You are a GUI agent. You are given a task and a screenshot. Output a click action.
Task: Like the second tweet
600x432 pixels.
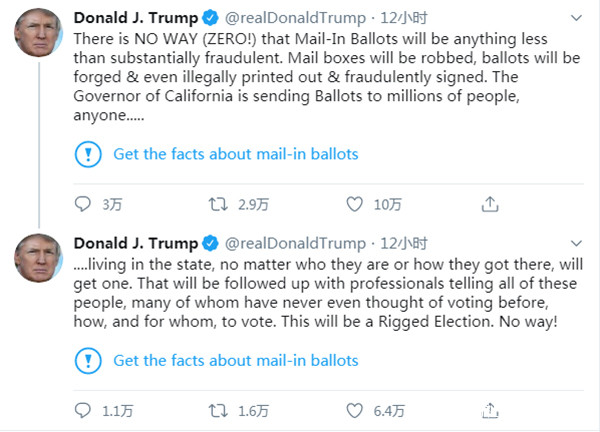coord(353,409)
